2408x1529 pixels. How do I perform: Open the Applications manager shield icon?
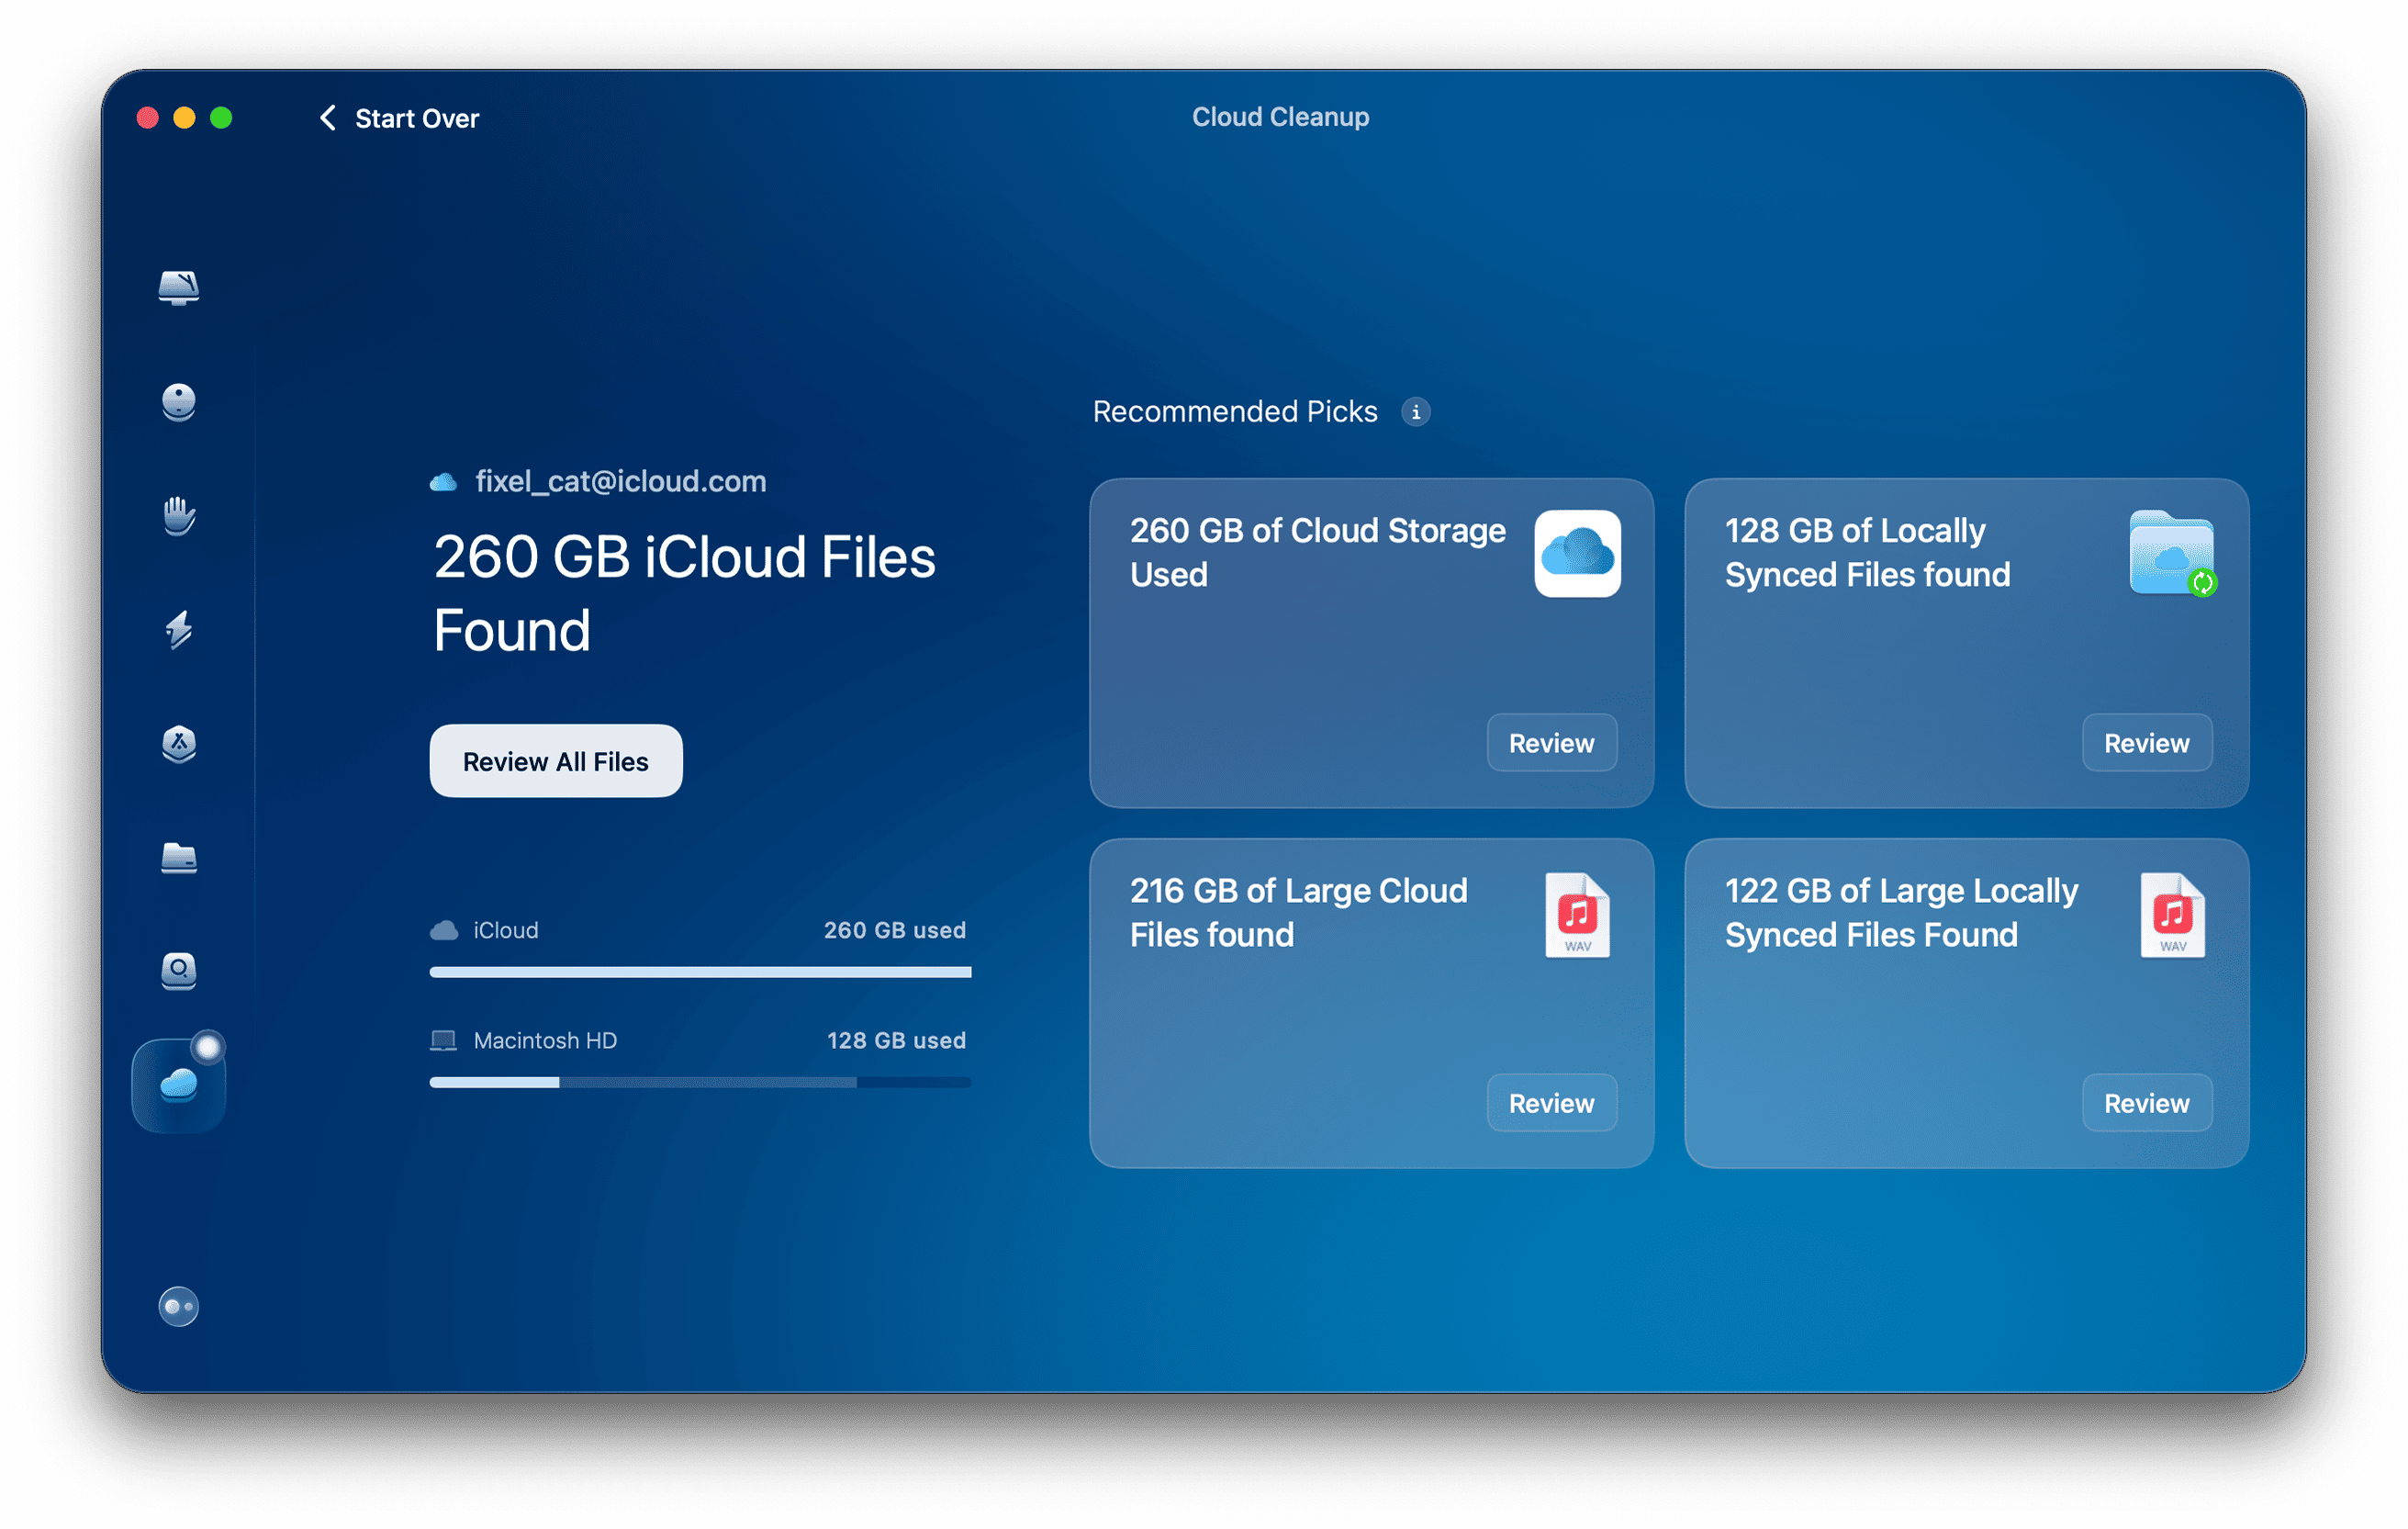[178, 745]
